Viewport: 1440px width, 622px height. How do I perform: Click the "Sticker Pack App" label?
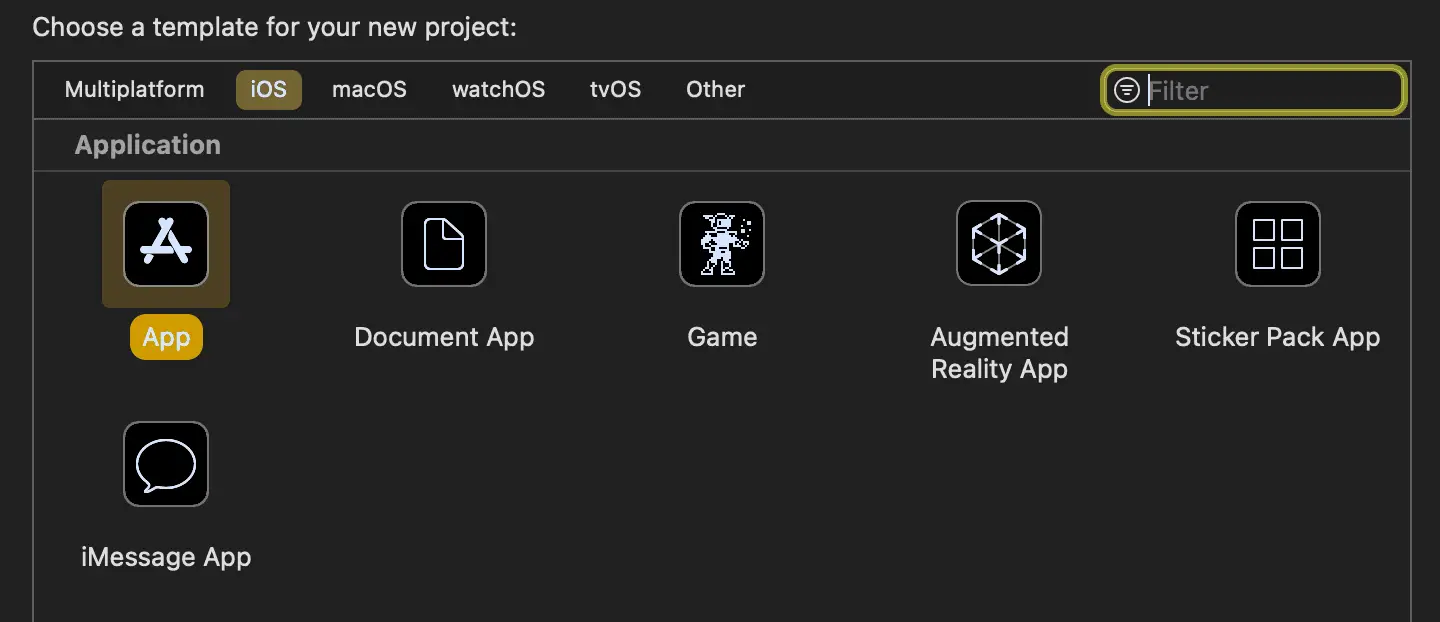[x=1277, y=338]
